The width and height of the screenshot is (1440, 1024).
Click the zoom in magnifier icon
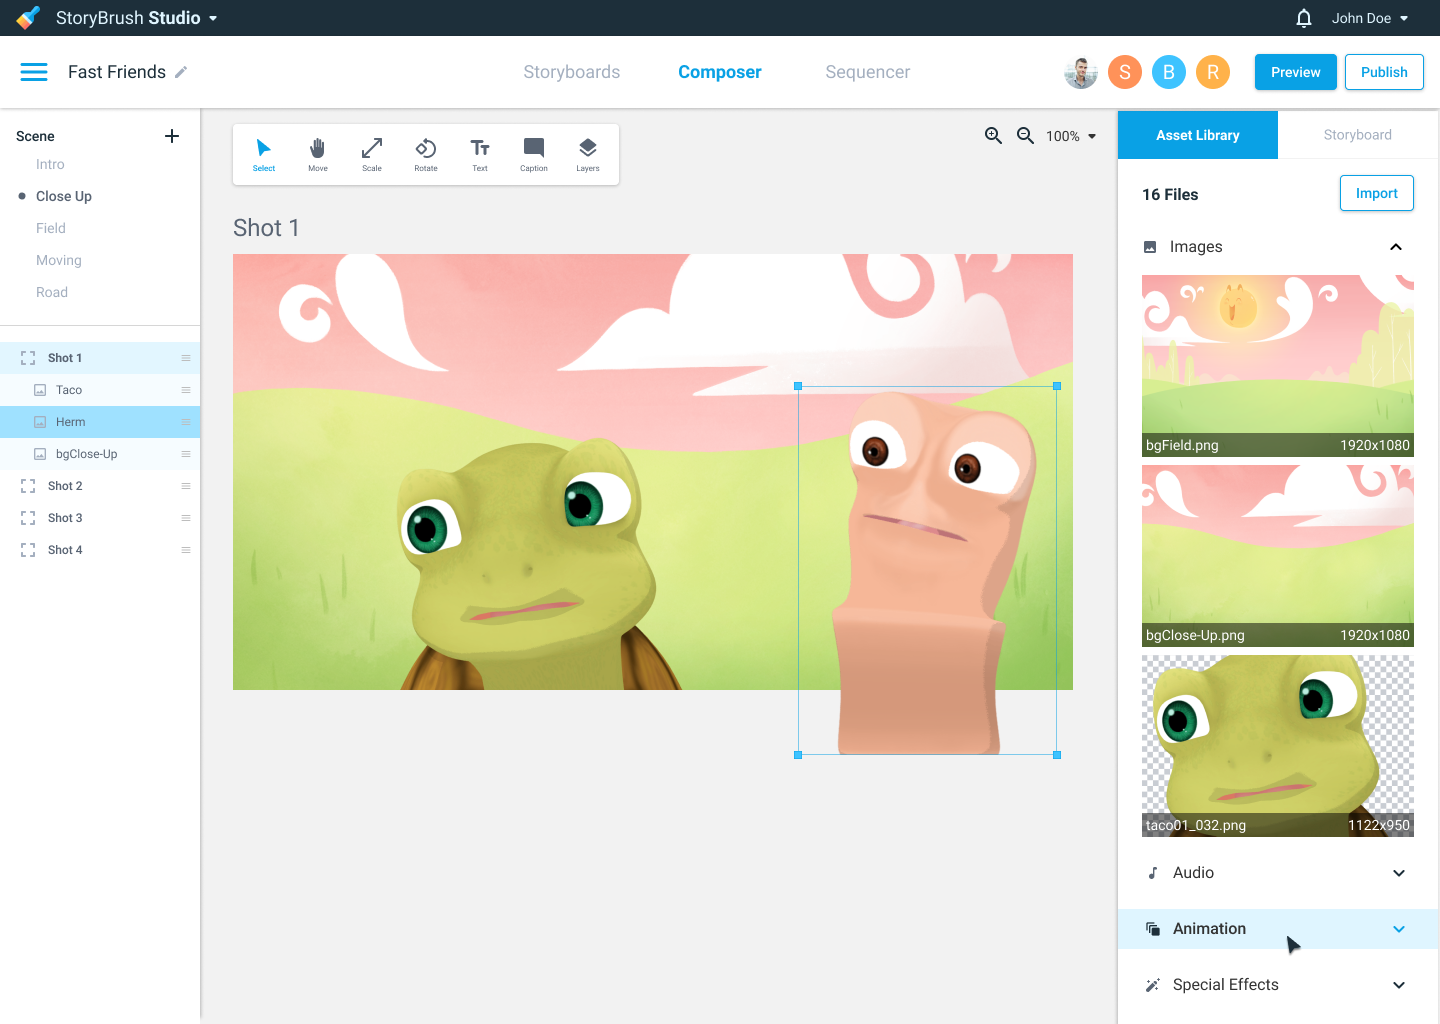993,136
